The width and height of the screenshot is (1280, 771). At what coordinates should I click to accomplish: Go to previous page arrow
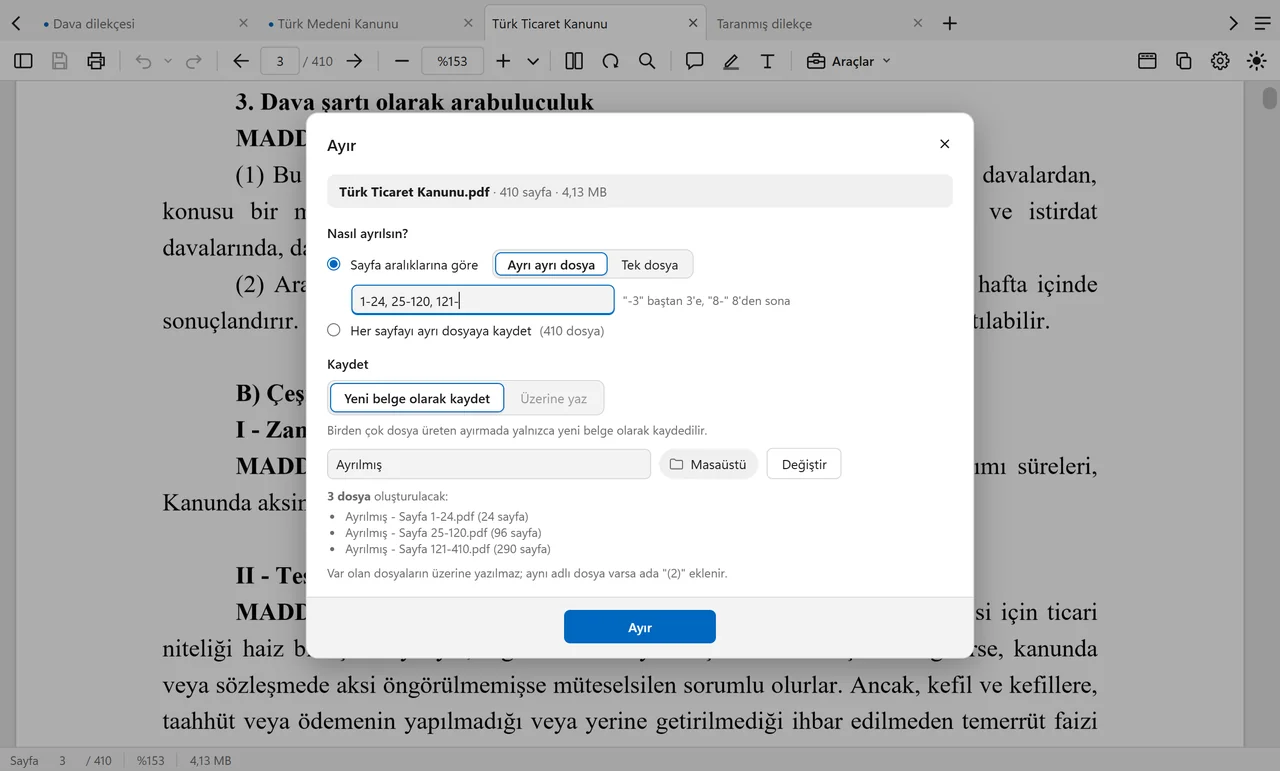(241, 61)
